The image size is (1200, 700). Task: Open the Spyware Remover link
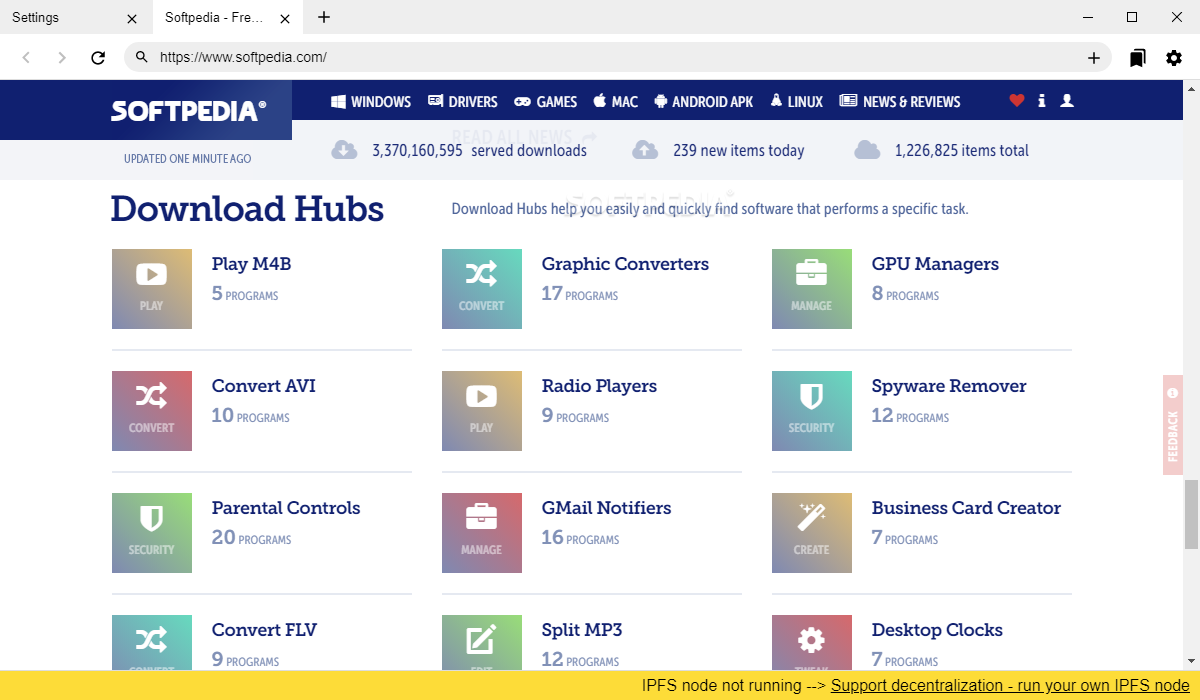pos(949,386)
